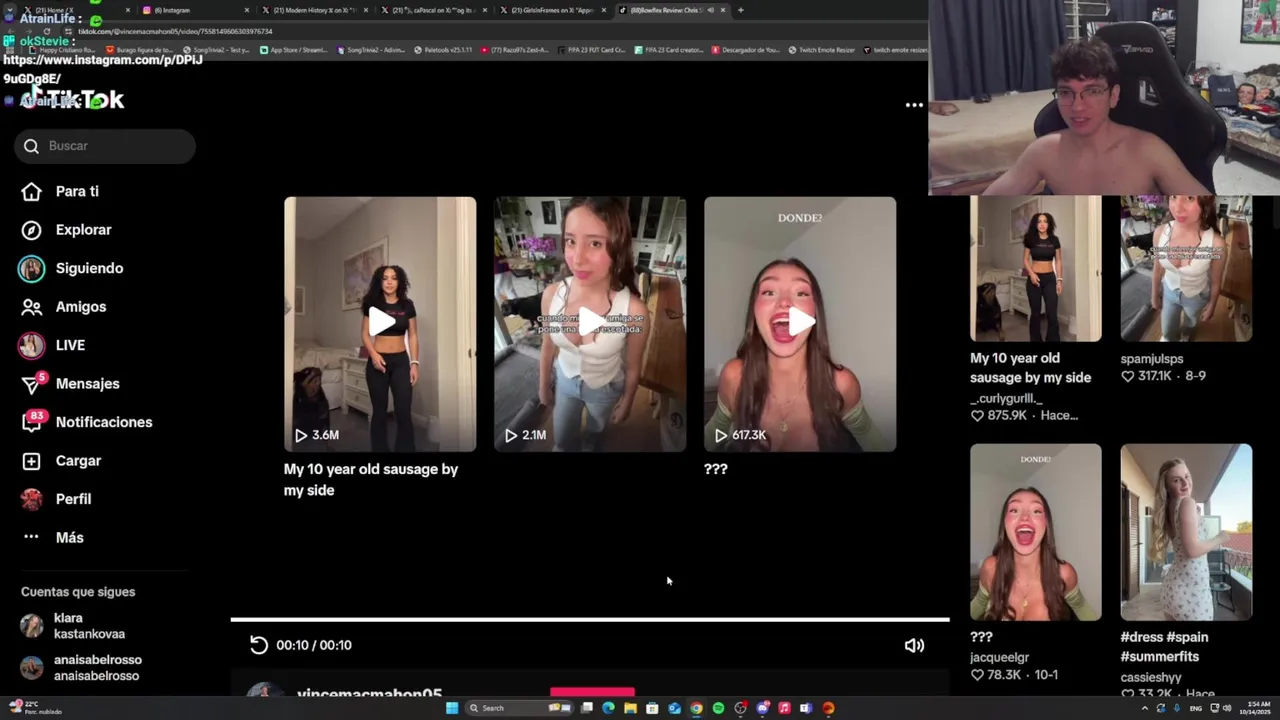Open the weather widget showing 22°C
1280x720 pixels.
click(35, 708)
